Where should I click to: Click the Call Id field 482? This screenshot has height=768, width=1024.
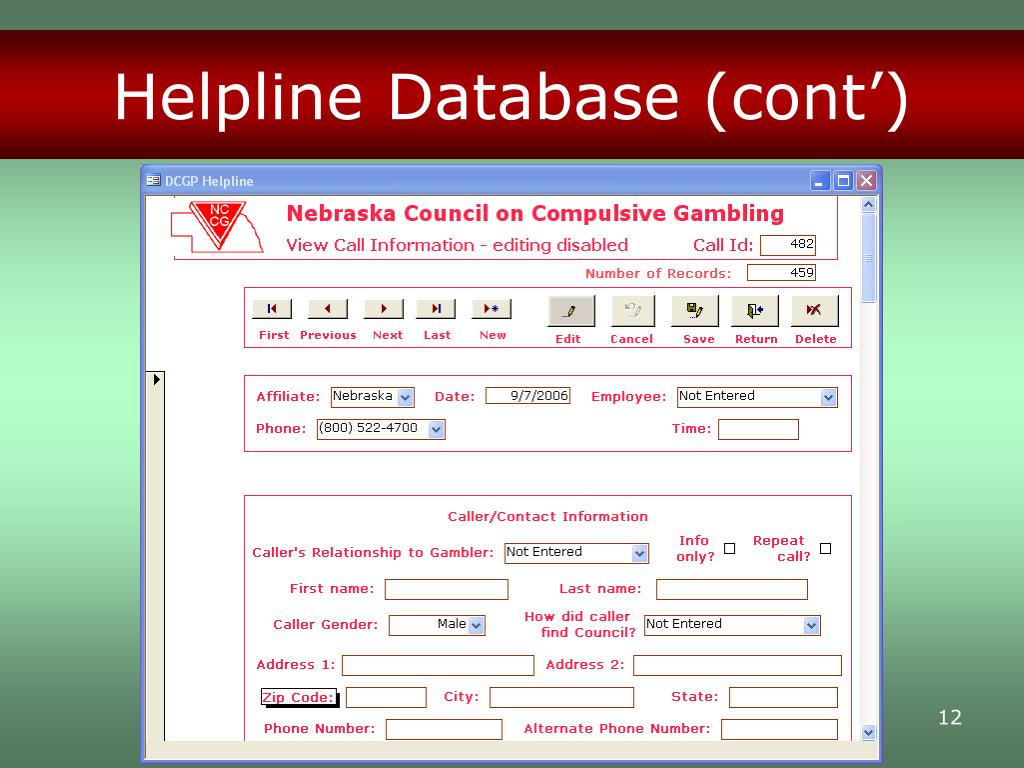tap(788, 245)
